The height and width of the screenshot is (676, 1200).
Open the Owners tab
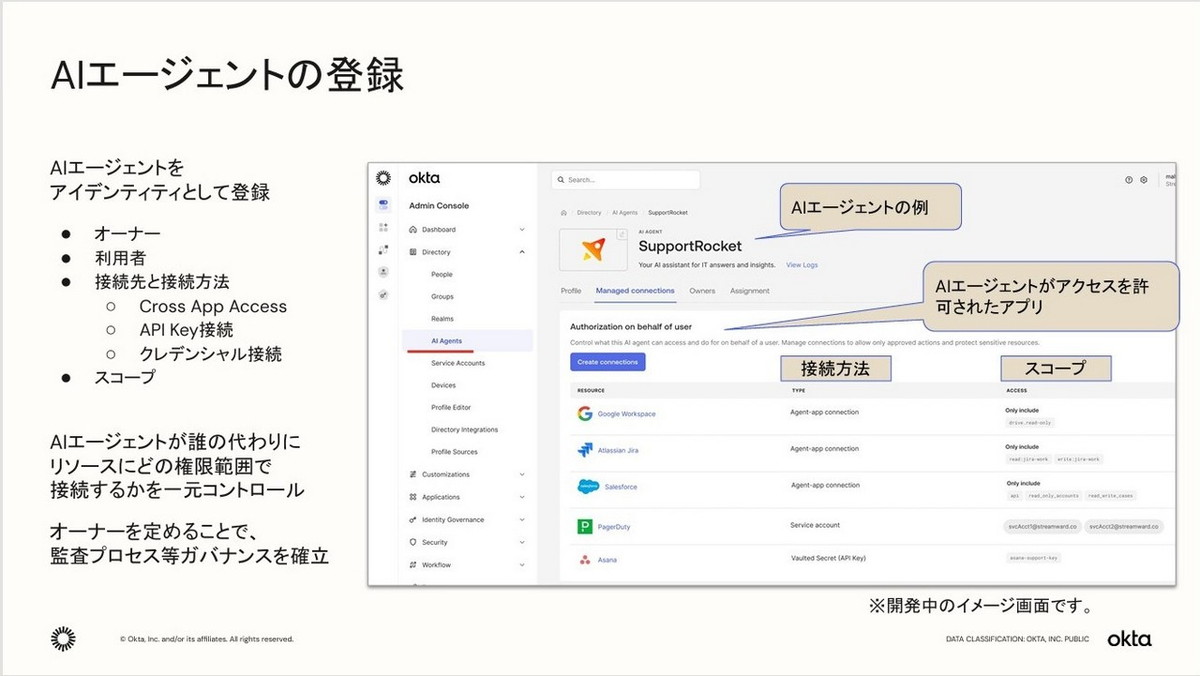point(702,291)
